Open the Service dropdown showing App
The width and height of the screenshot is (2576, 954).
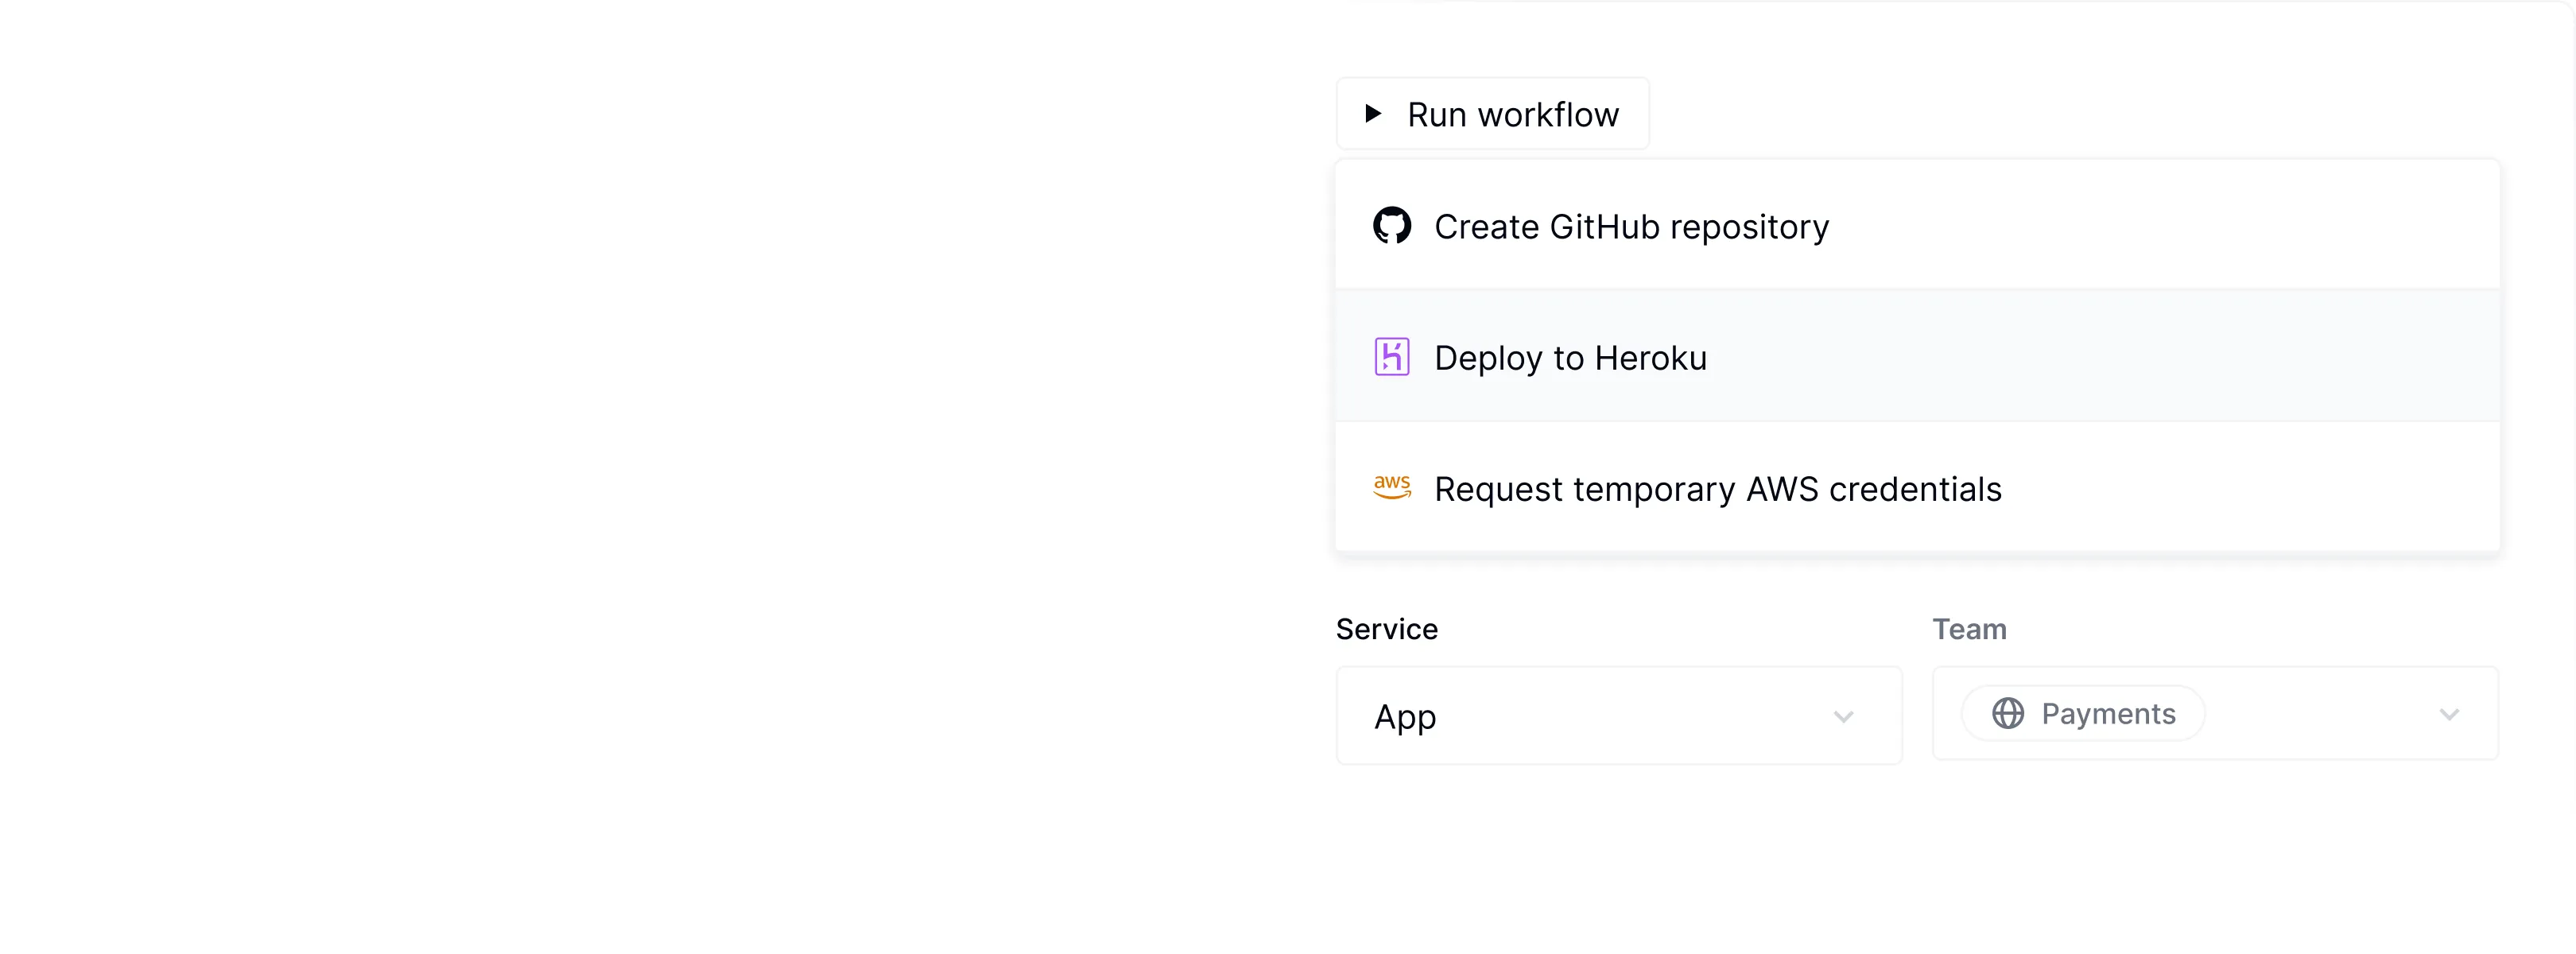(1618, 716)
